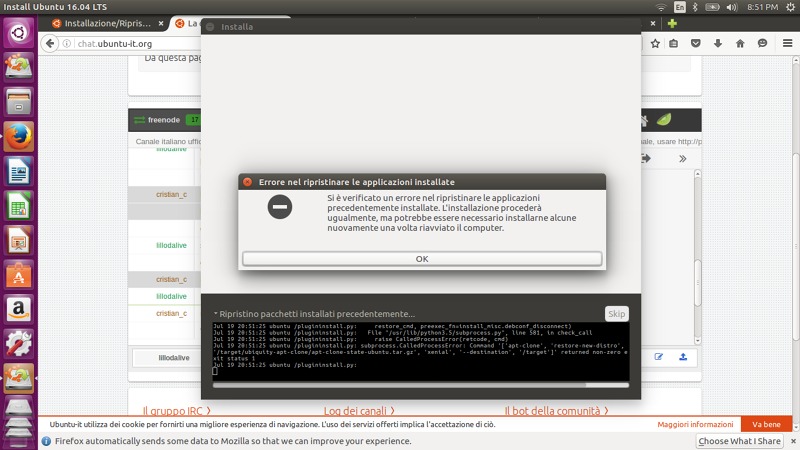Click the chat scrollbar up arrow

pyautogui.click(x=697, y=174)
